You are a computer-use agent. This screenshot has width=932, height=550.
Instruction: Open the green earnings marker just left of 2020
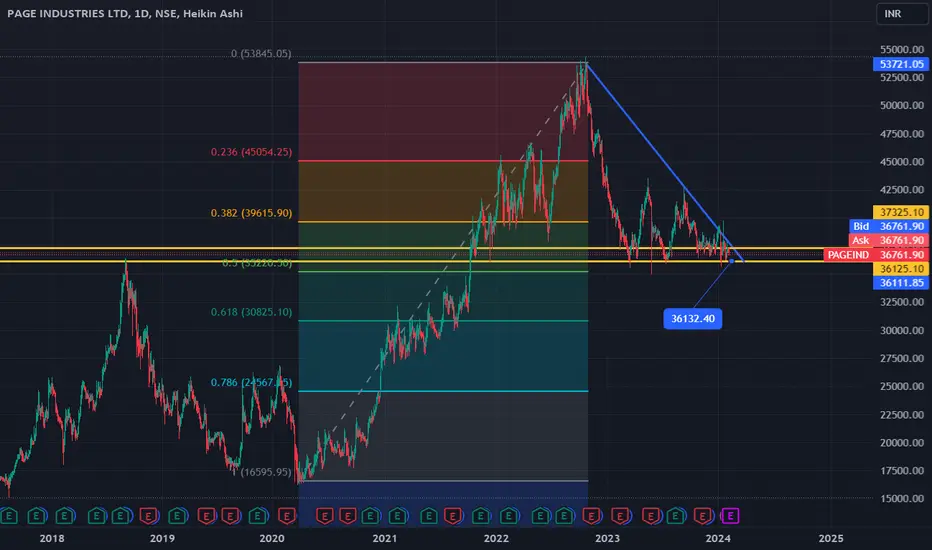[258, 516]
